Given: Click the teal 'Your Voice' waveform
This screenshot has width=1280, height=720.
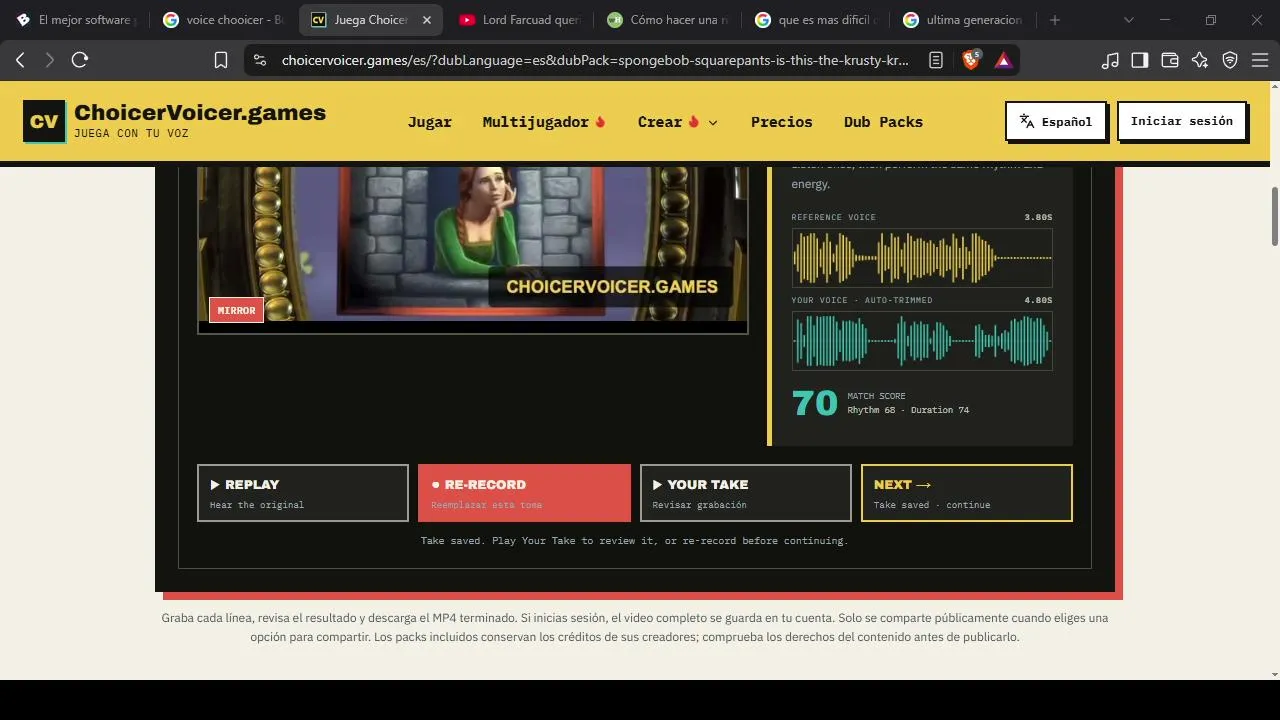Looking at the screenshot, I should click(922, 341).
